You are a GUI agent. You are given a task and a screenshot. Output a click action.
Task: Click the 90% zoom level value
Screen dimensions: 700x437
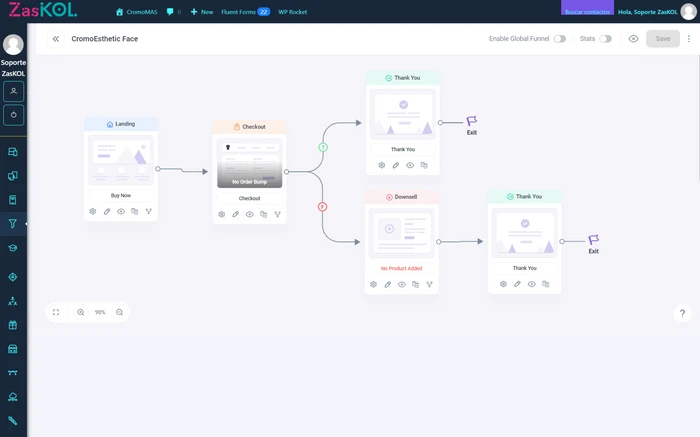[100, 312]
